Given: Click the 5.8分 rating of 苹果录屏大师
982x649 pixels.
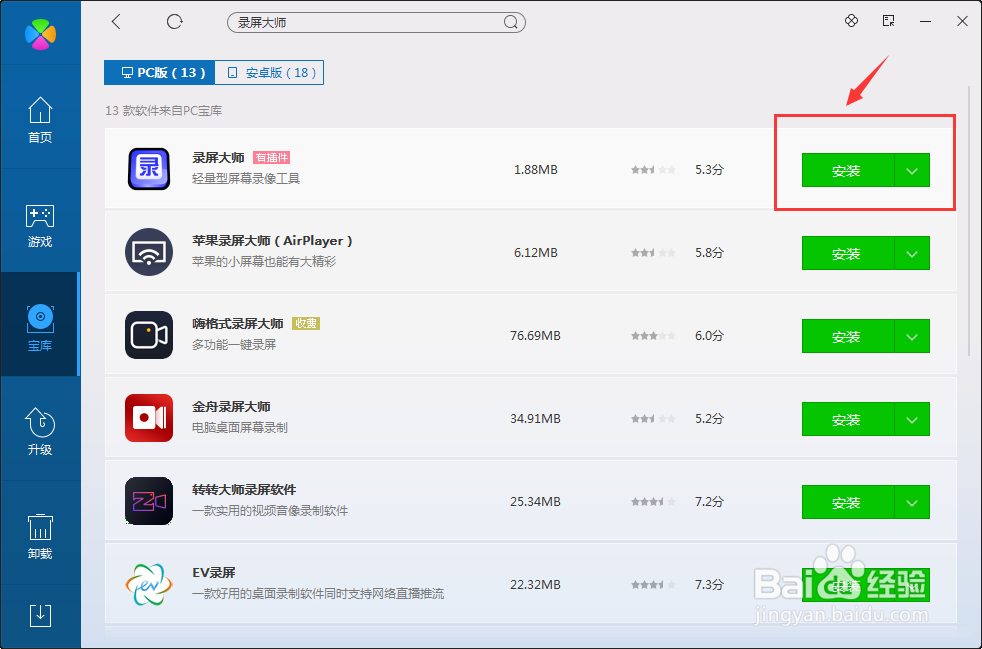Looking at the screenshot, I should pos(709,252).
